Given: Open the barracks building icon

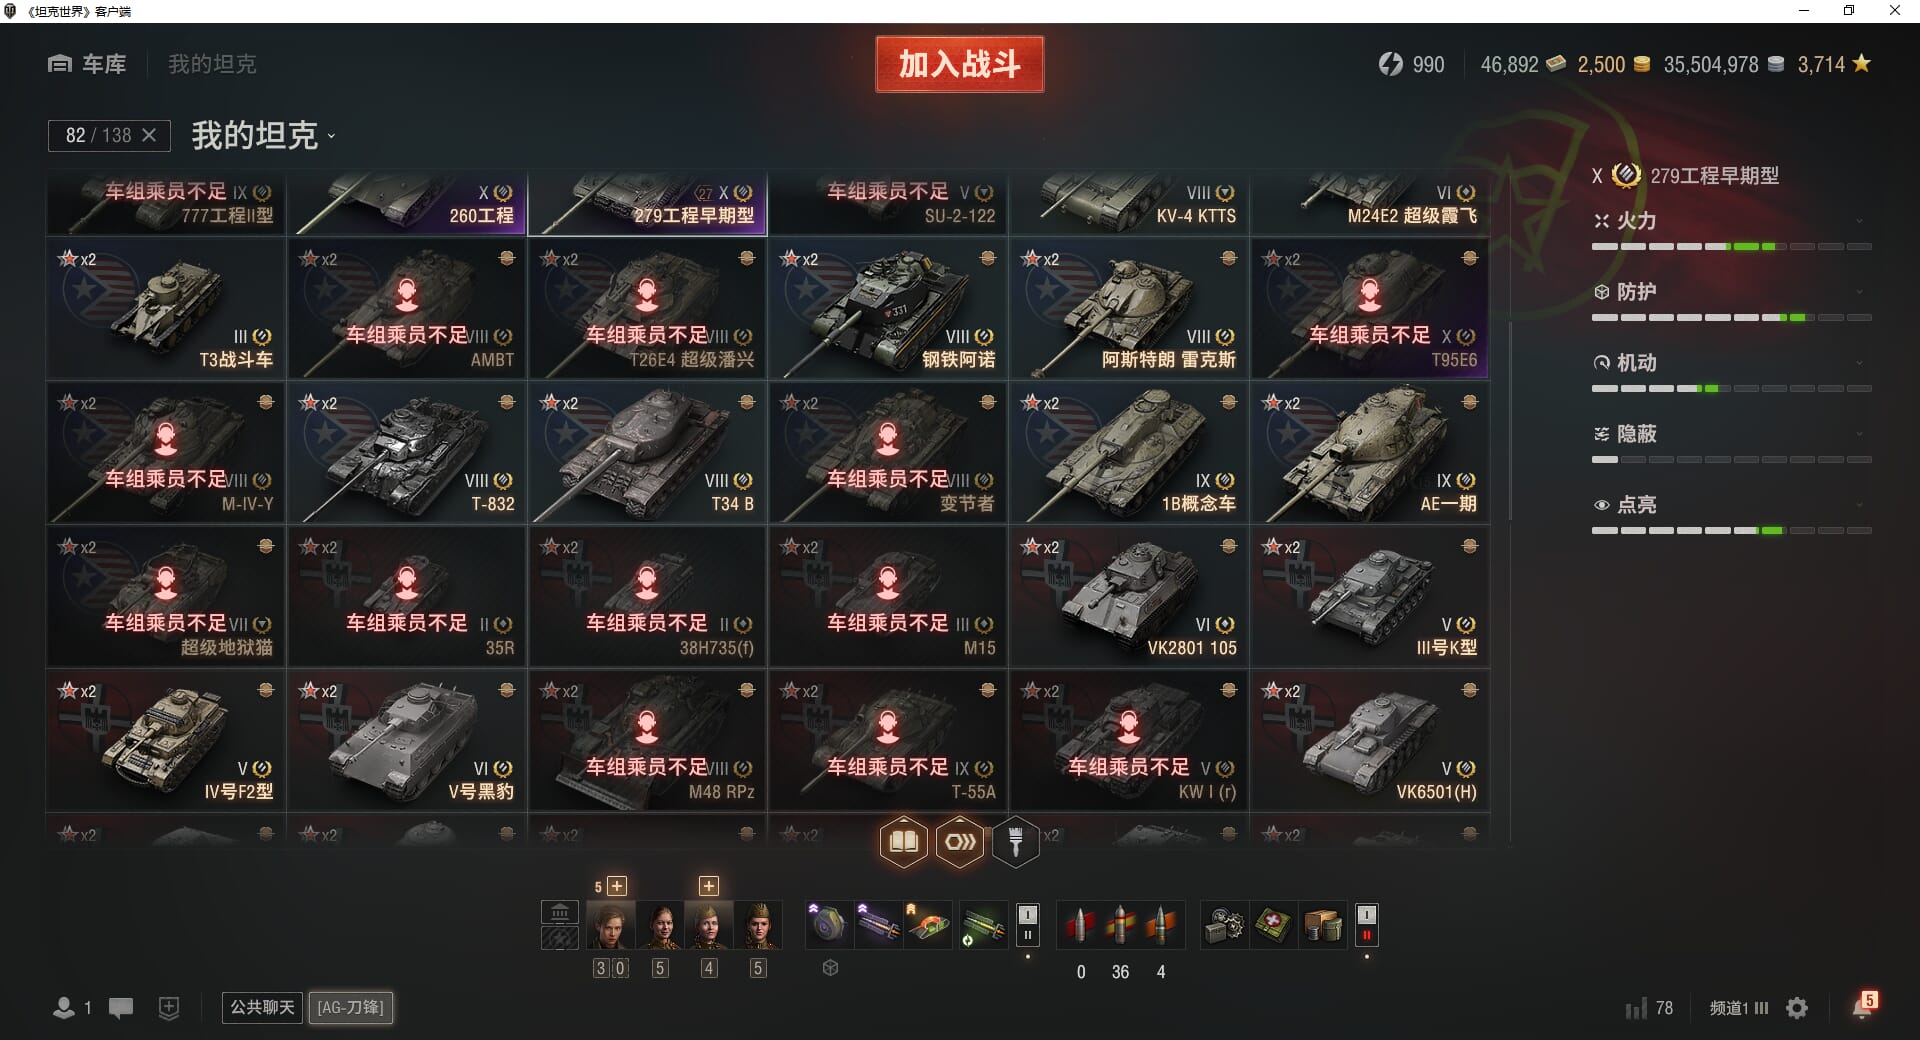Looking at the screenshot, I should pyautogui.click(x=560, y=912).
